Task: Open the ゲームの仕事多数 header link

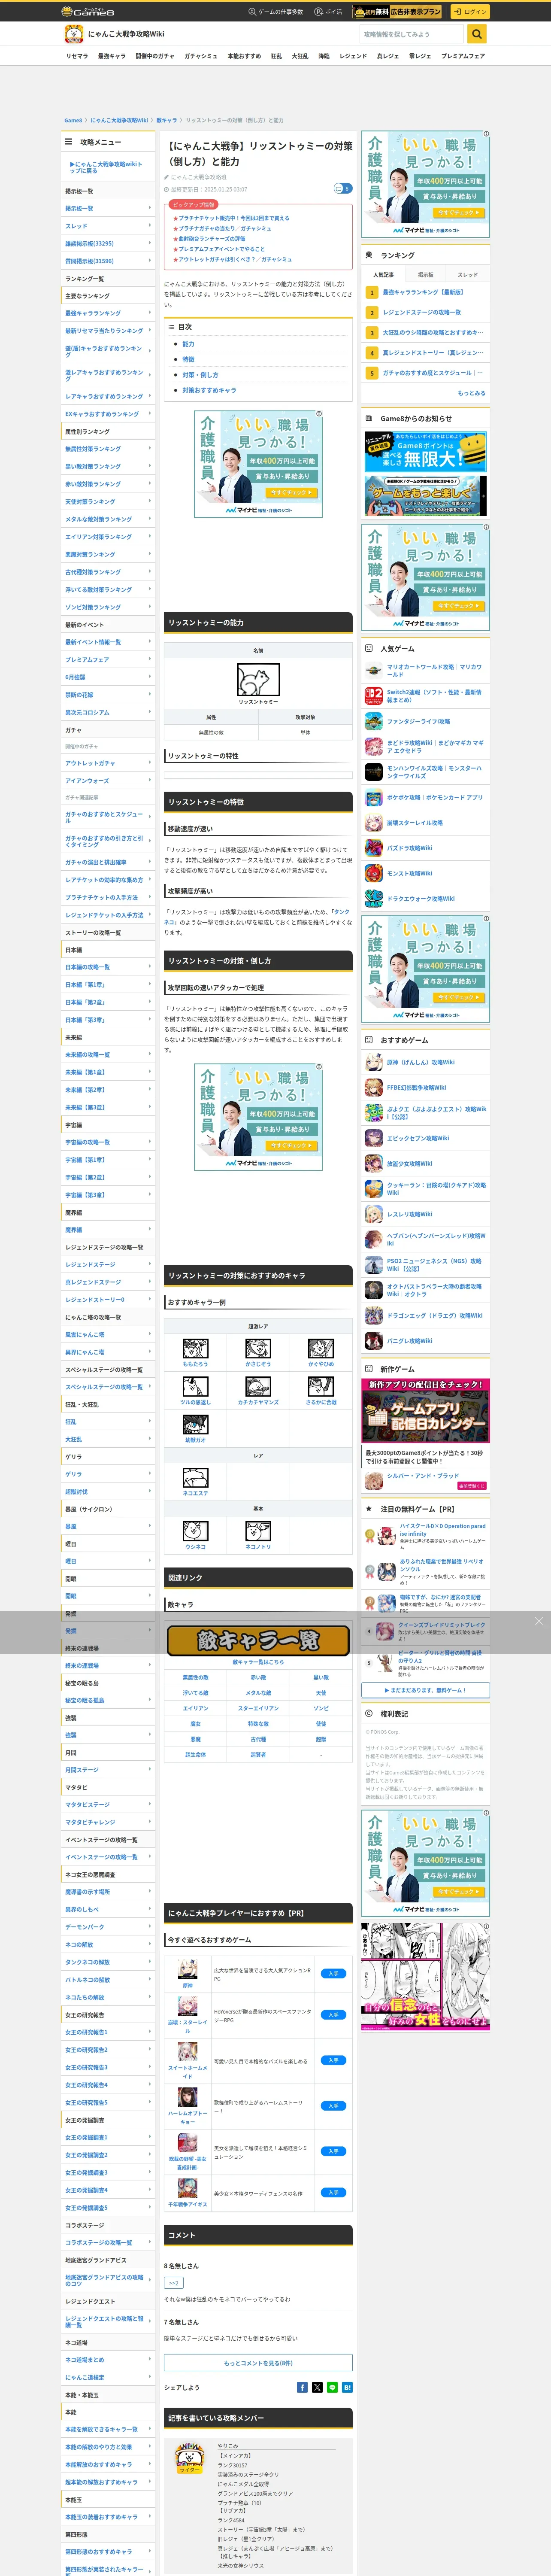Action: (276, 12)
